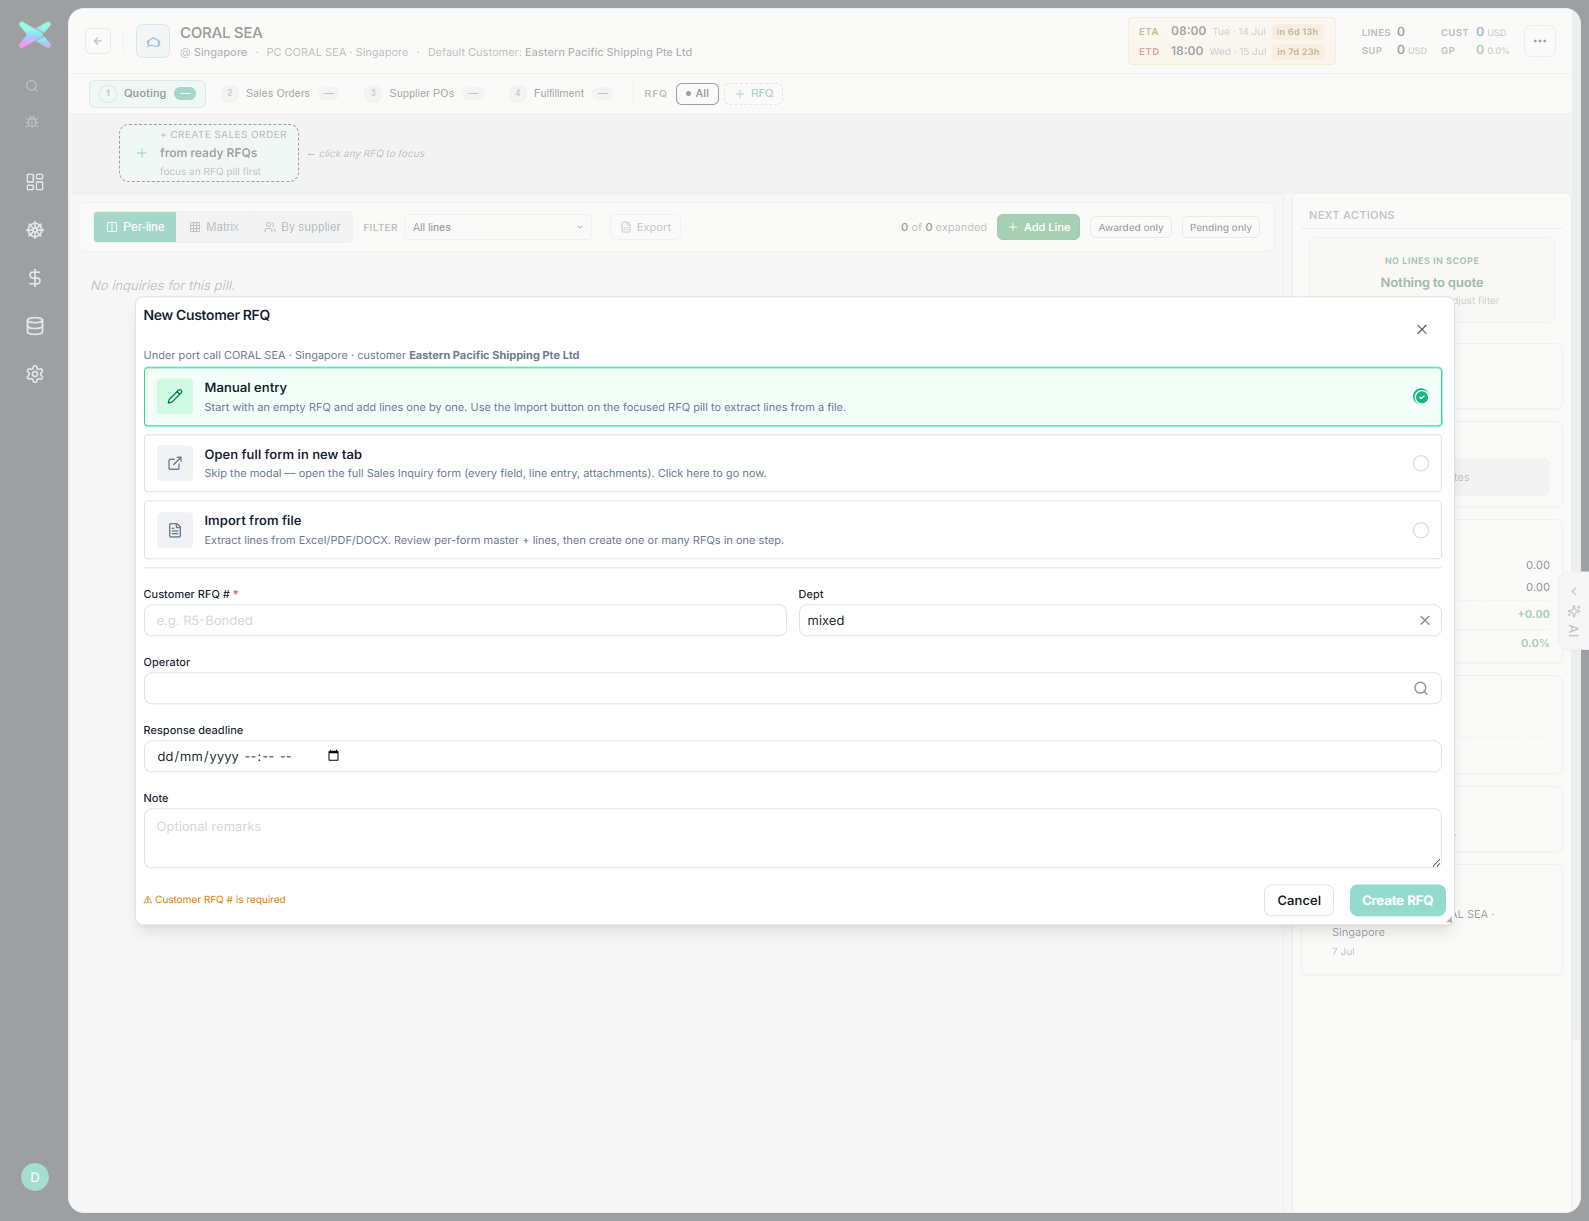Screen dimensions: 1589x1221
Task: Select Open full form in new tab radio
Action: point(1421,463)
